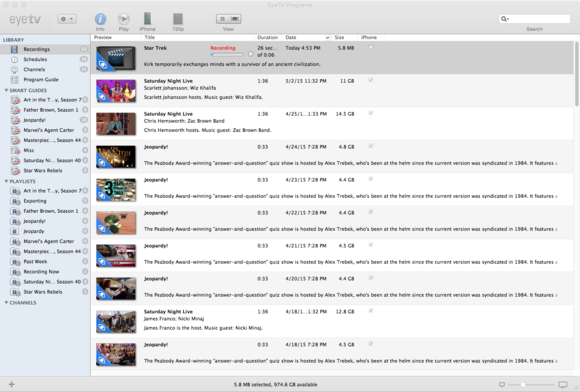Click the Exporting playlist icon
580x392 pixels.
click(15, 201)
